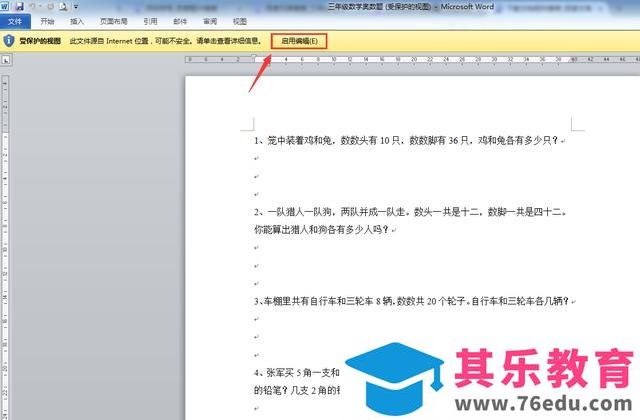The image size is (640, 420).
Task: Click the Protected View shield icon
Action: (9, 41)
